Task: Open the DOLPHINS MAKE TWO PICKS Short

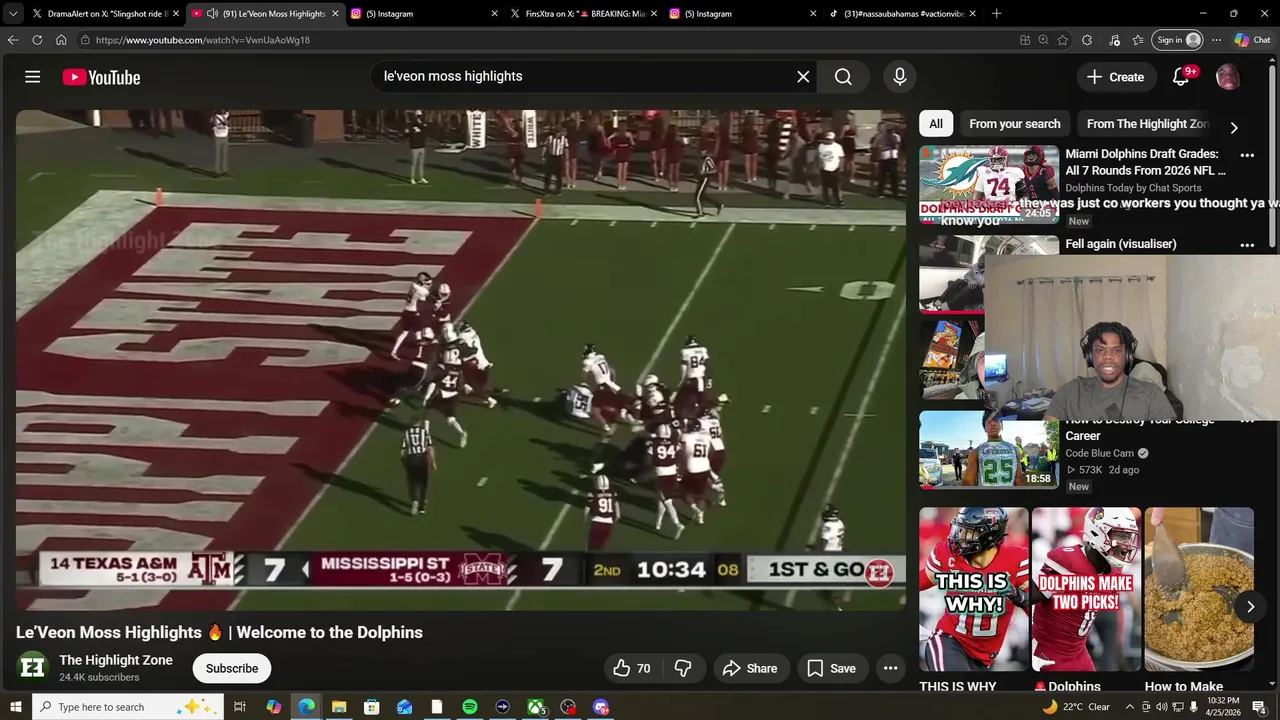Action: point(1086,589)
